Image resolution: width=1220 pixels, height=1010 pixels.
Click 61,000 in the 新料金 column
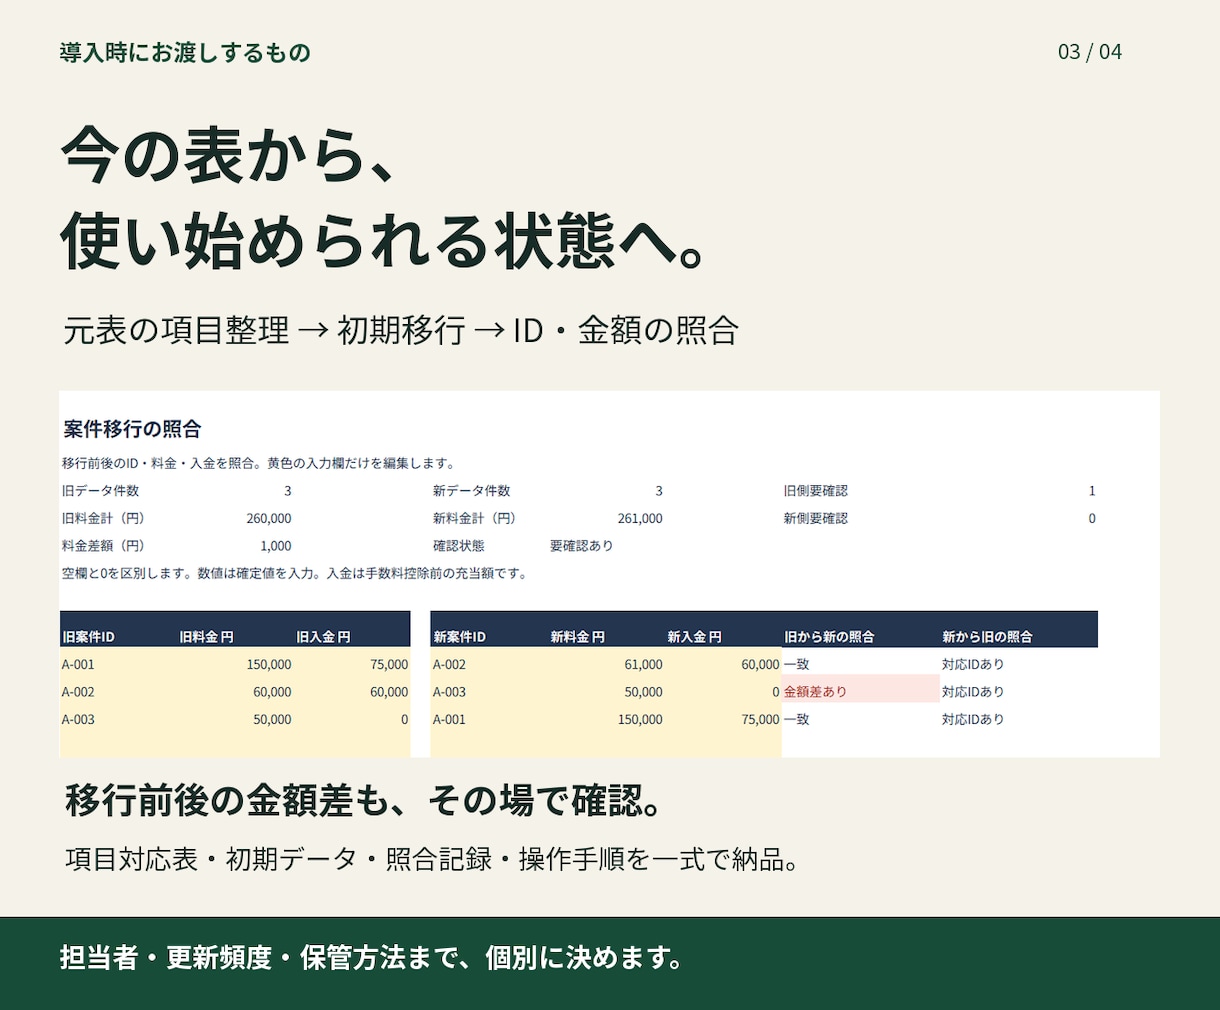(x=643, y=664)
